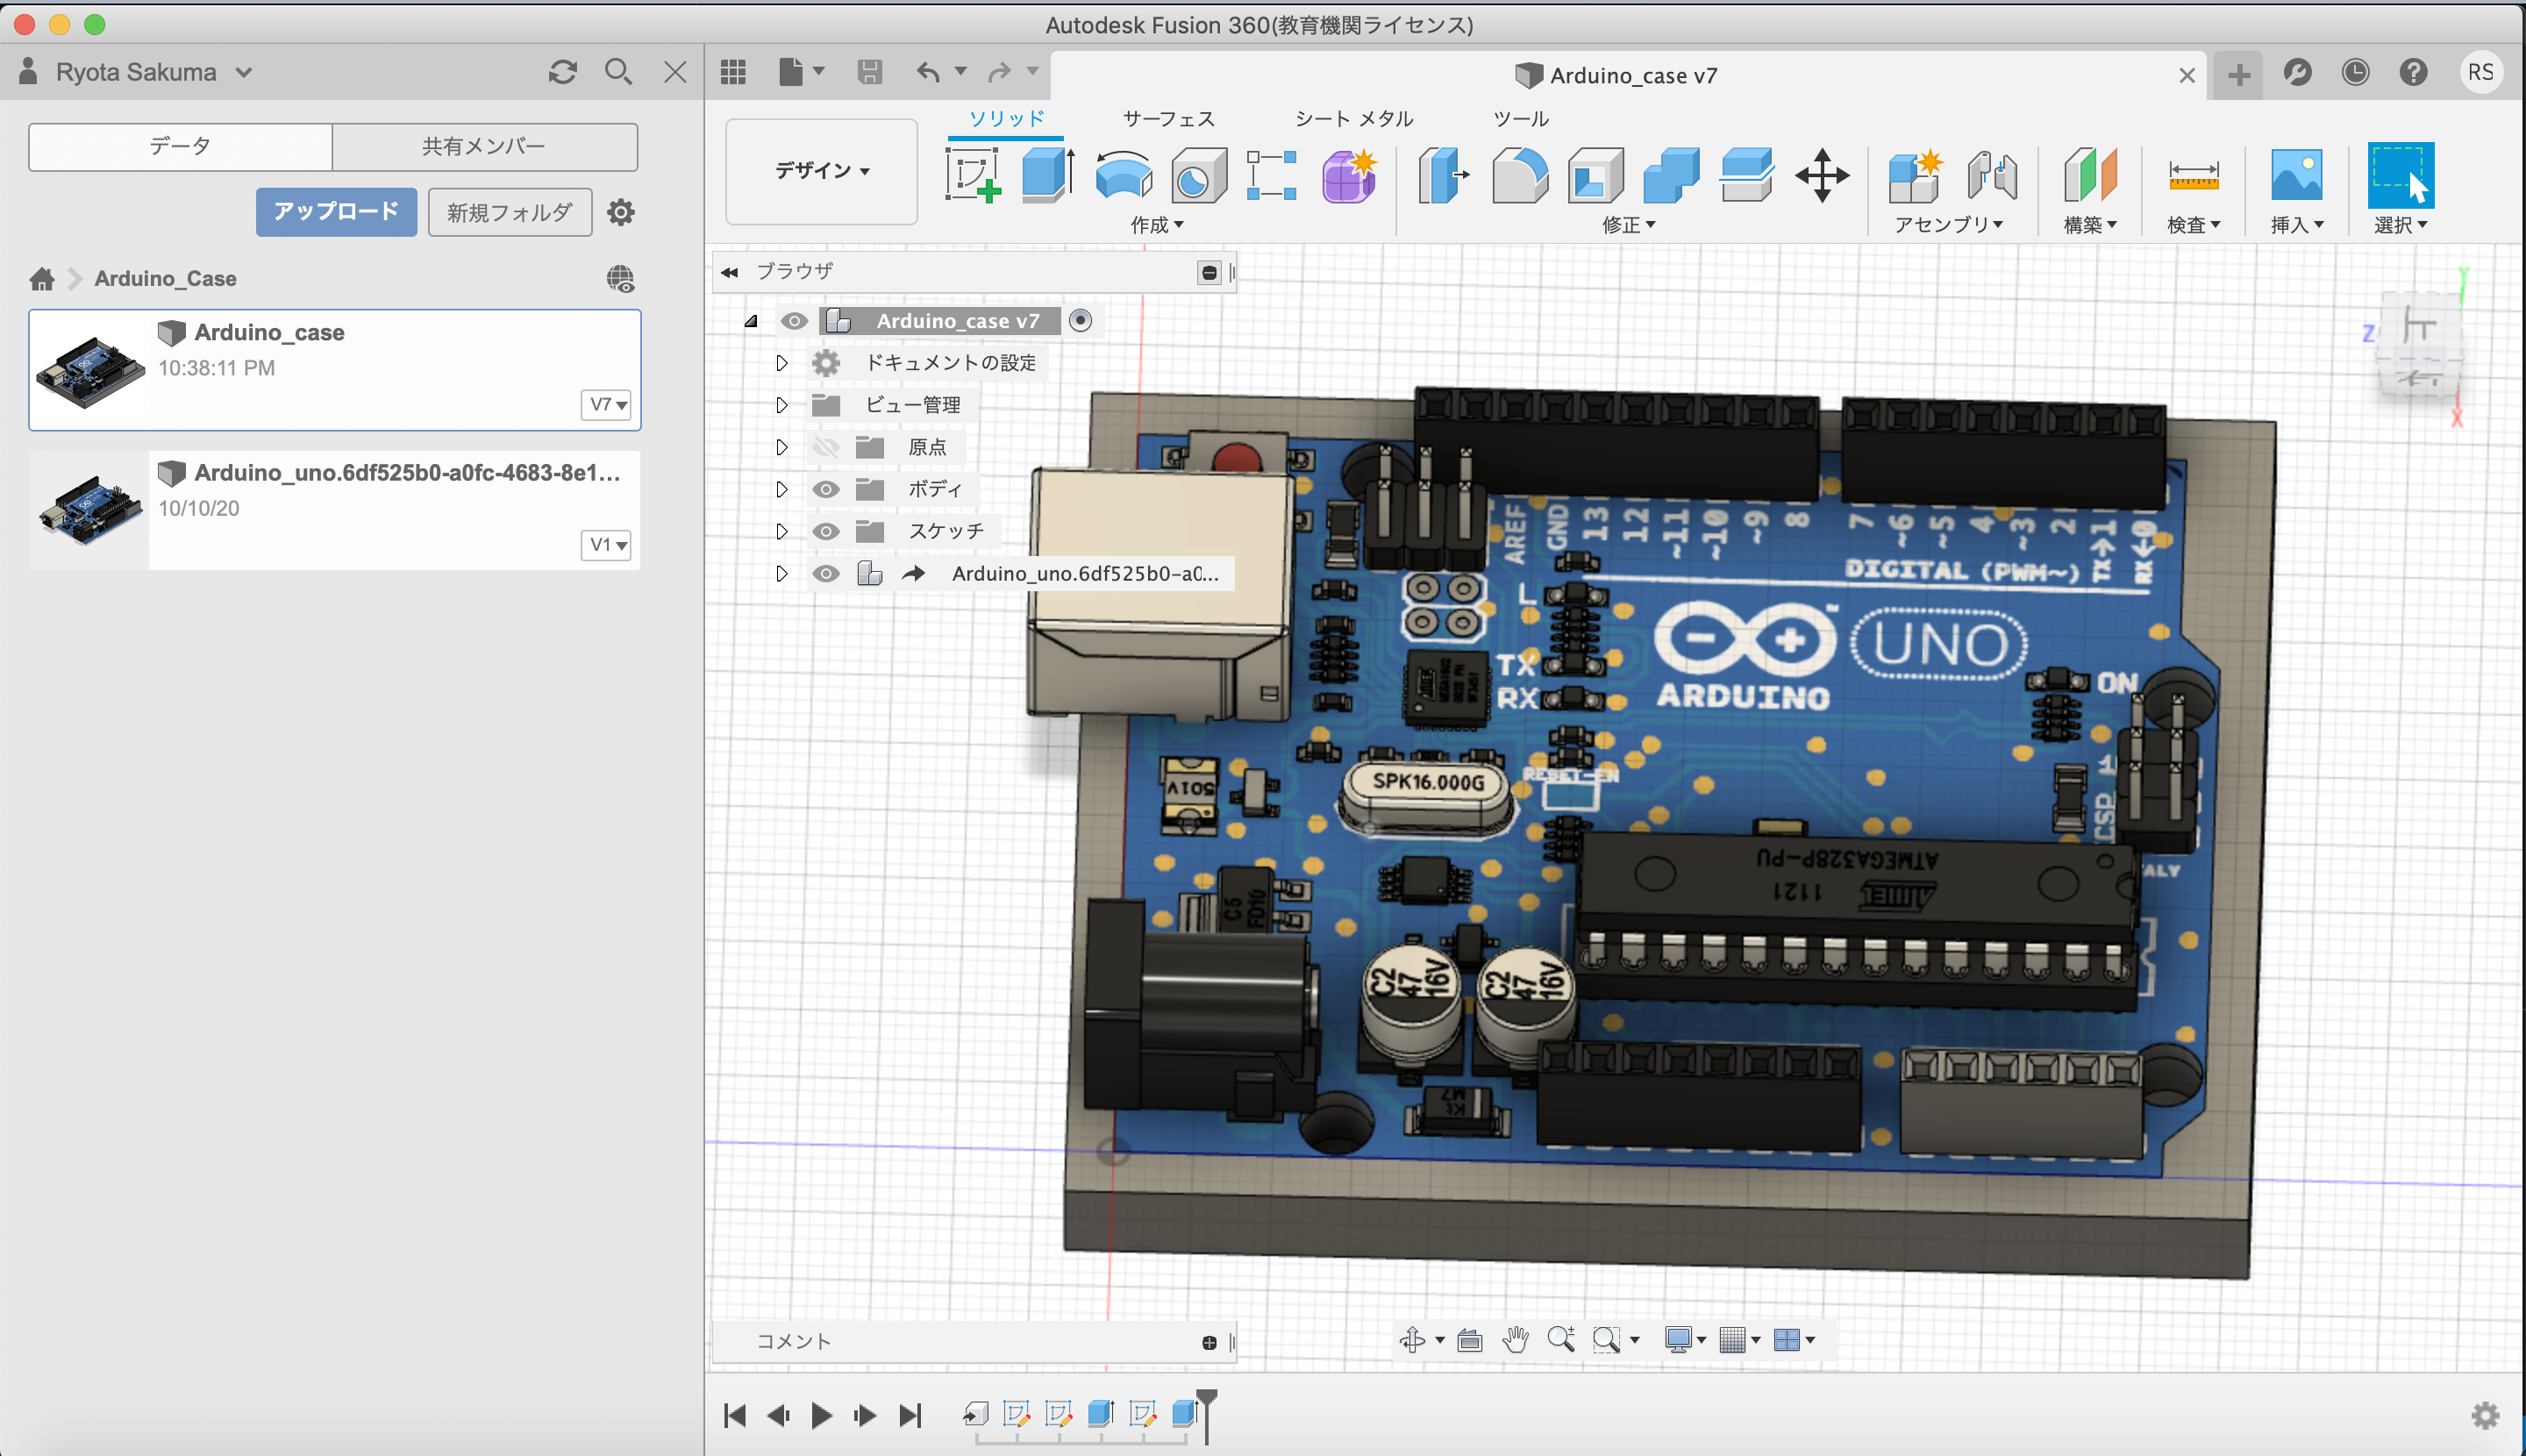Open the V7 version dropdown of Arduino_case
The image size is (2526, 1456).
point(606,405)
